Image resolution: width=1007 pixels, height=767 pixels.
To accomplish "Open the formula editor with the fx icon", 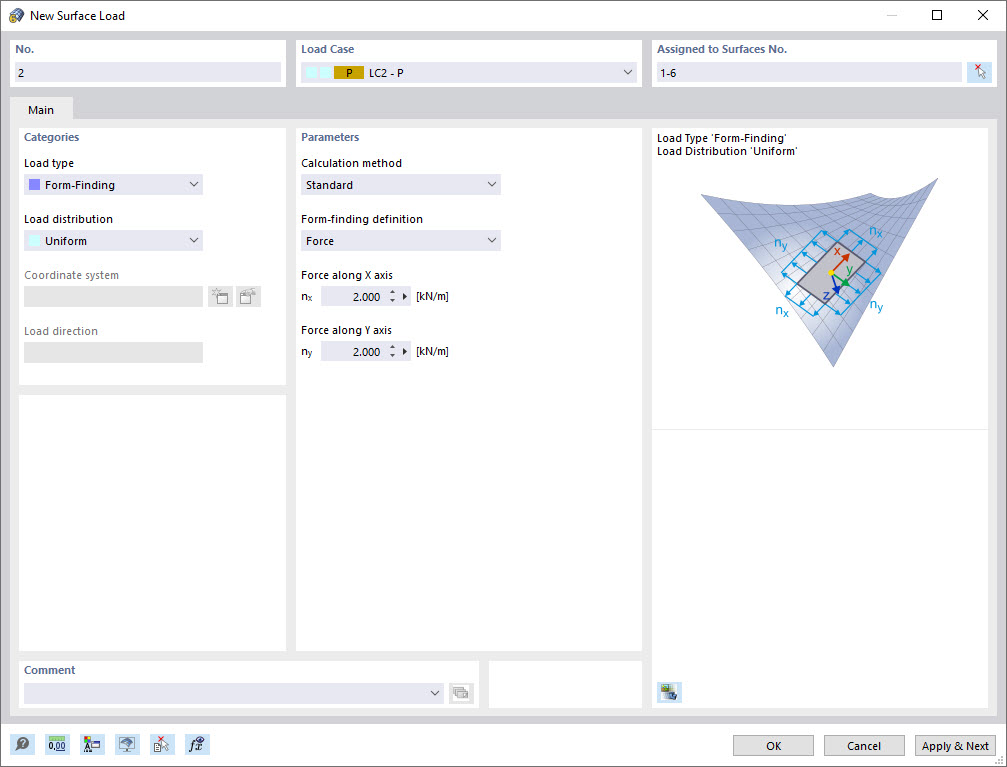I will (196, 744).
